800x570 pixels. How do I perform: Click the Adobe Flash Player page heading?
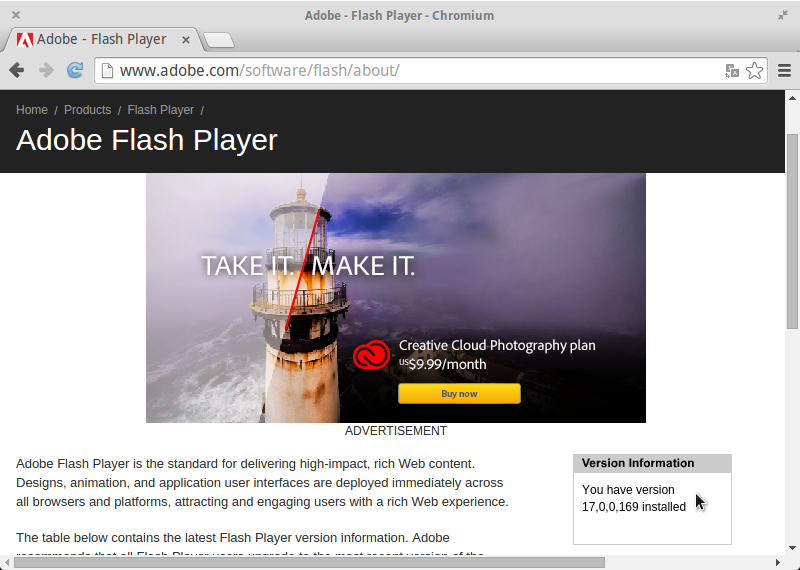pyautogui.click(x=147, y=140)
